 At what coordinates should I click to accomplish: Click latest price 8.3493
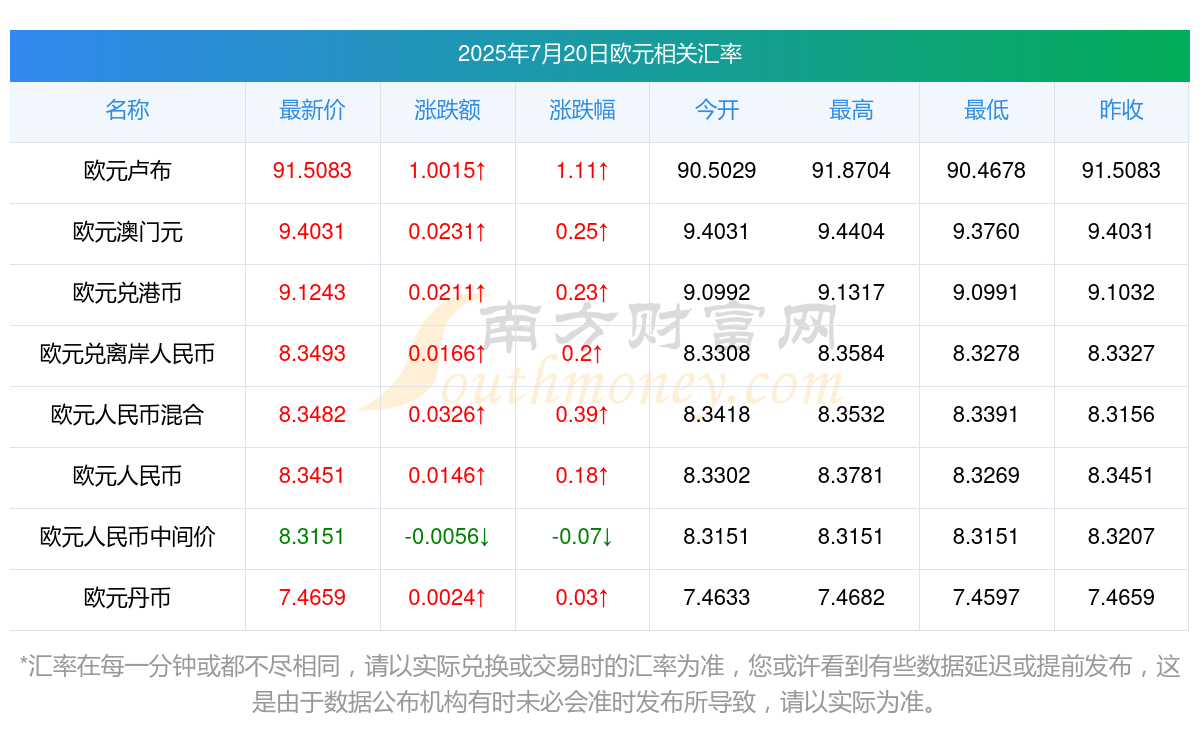[312, 354]
